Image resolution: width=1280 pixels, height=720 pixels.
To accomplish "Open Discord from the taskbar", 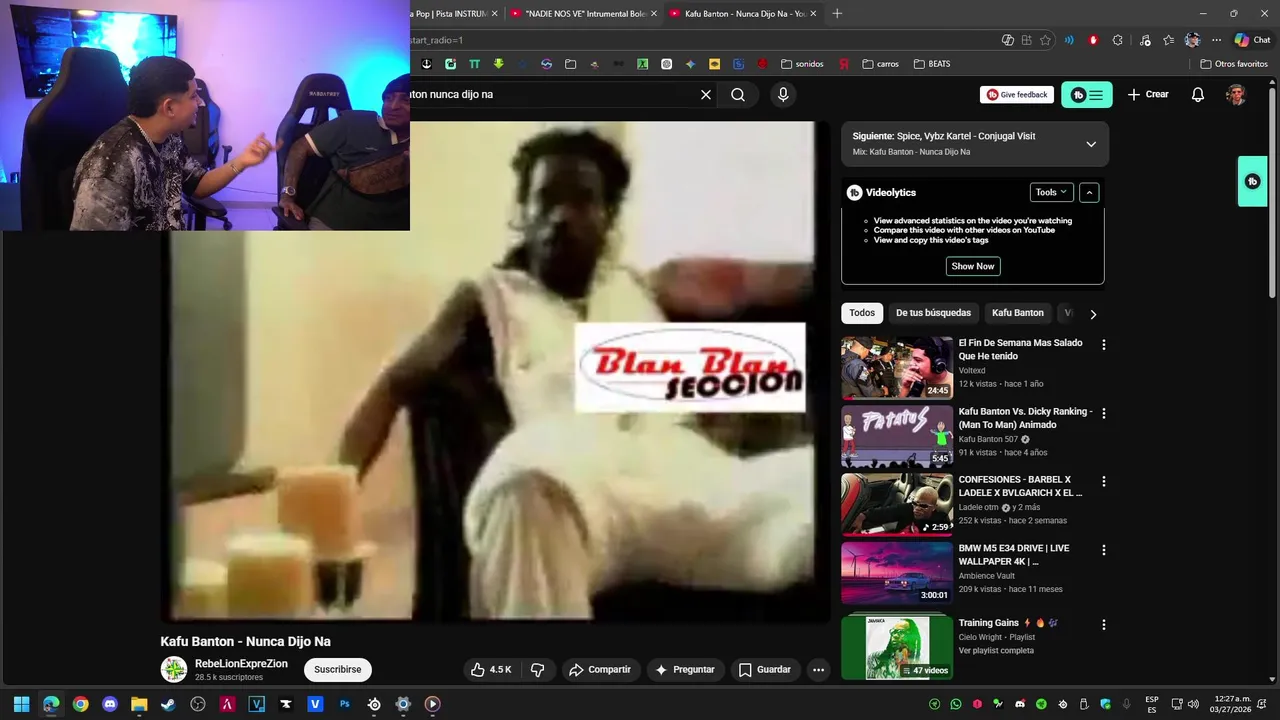I will [x=110, y=704].
